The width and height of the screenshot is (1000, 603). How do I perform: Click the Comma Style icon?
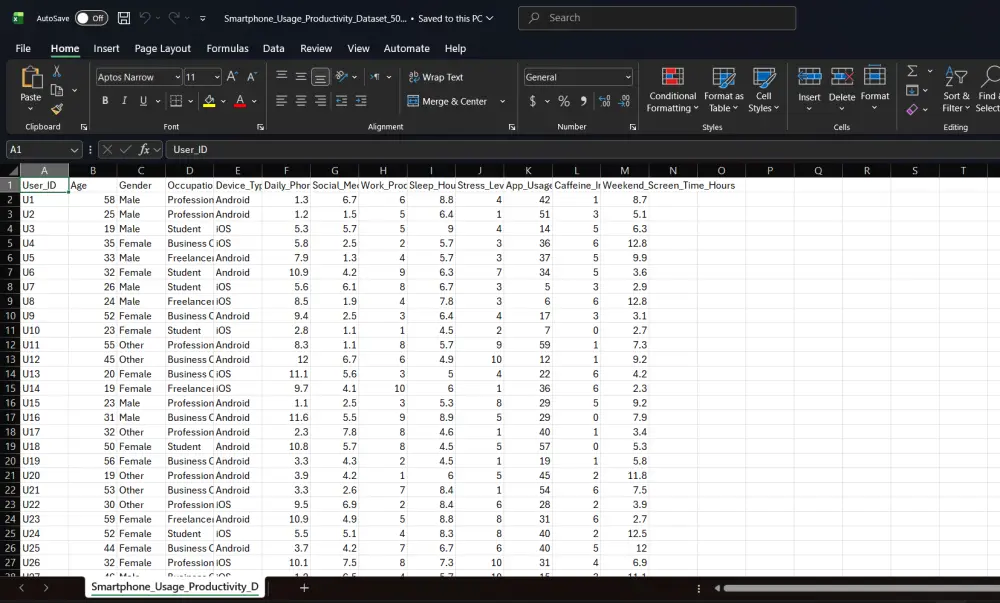(584, 101)
